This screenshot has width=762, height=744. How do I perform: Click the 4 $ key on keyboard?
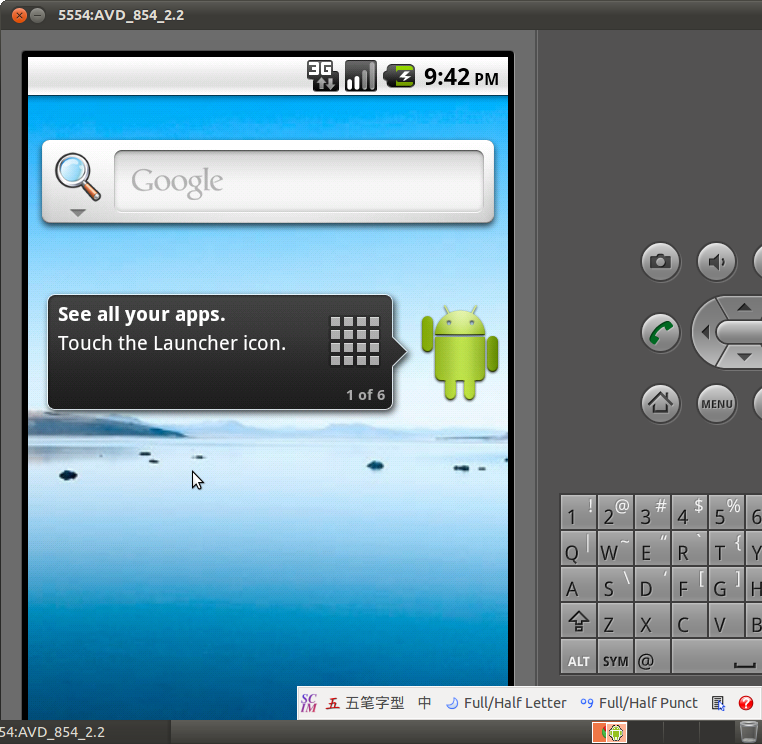[689, 512]
